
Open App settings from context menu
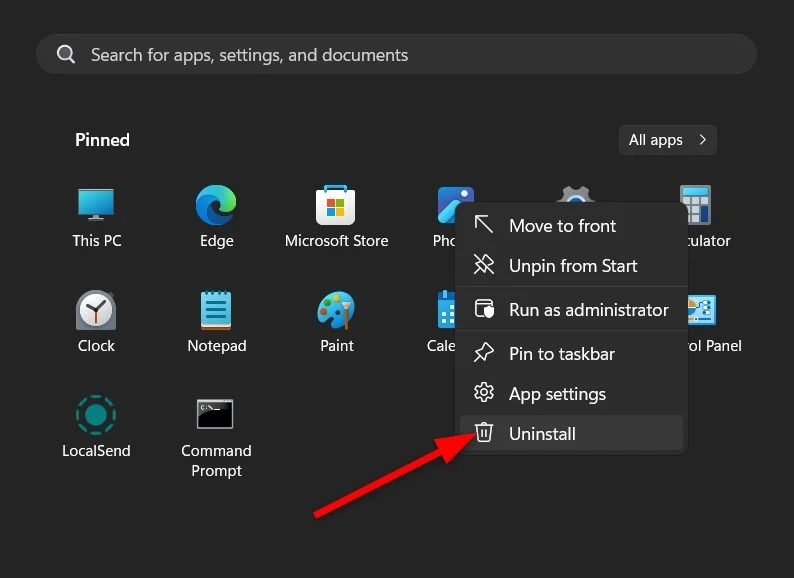click(557, 394)
